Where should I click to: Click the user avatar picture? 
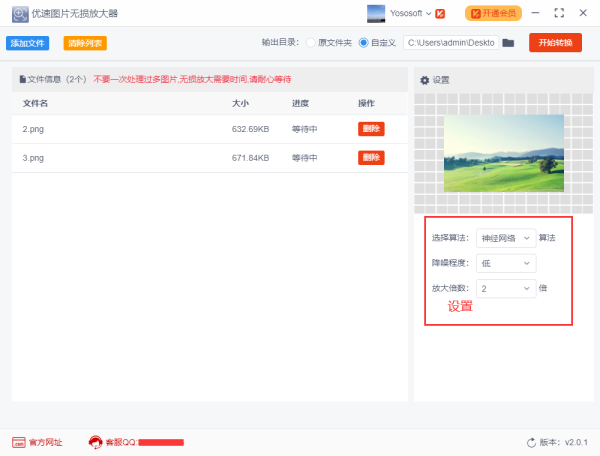376,13
